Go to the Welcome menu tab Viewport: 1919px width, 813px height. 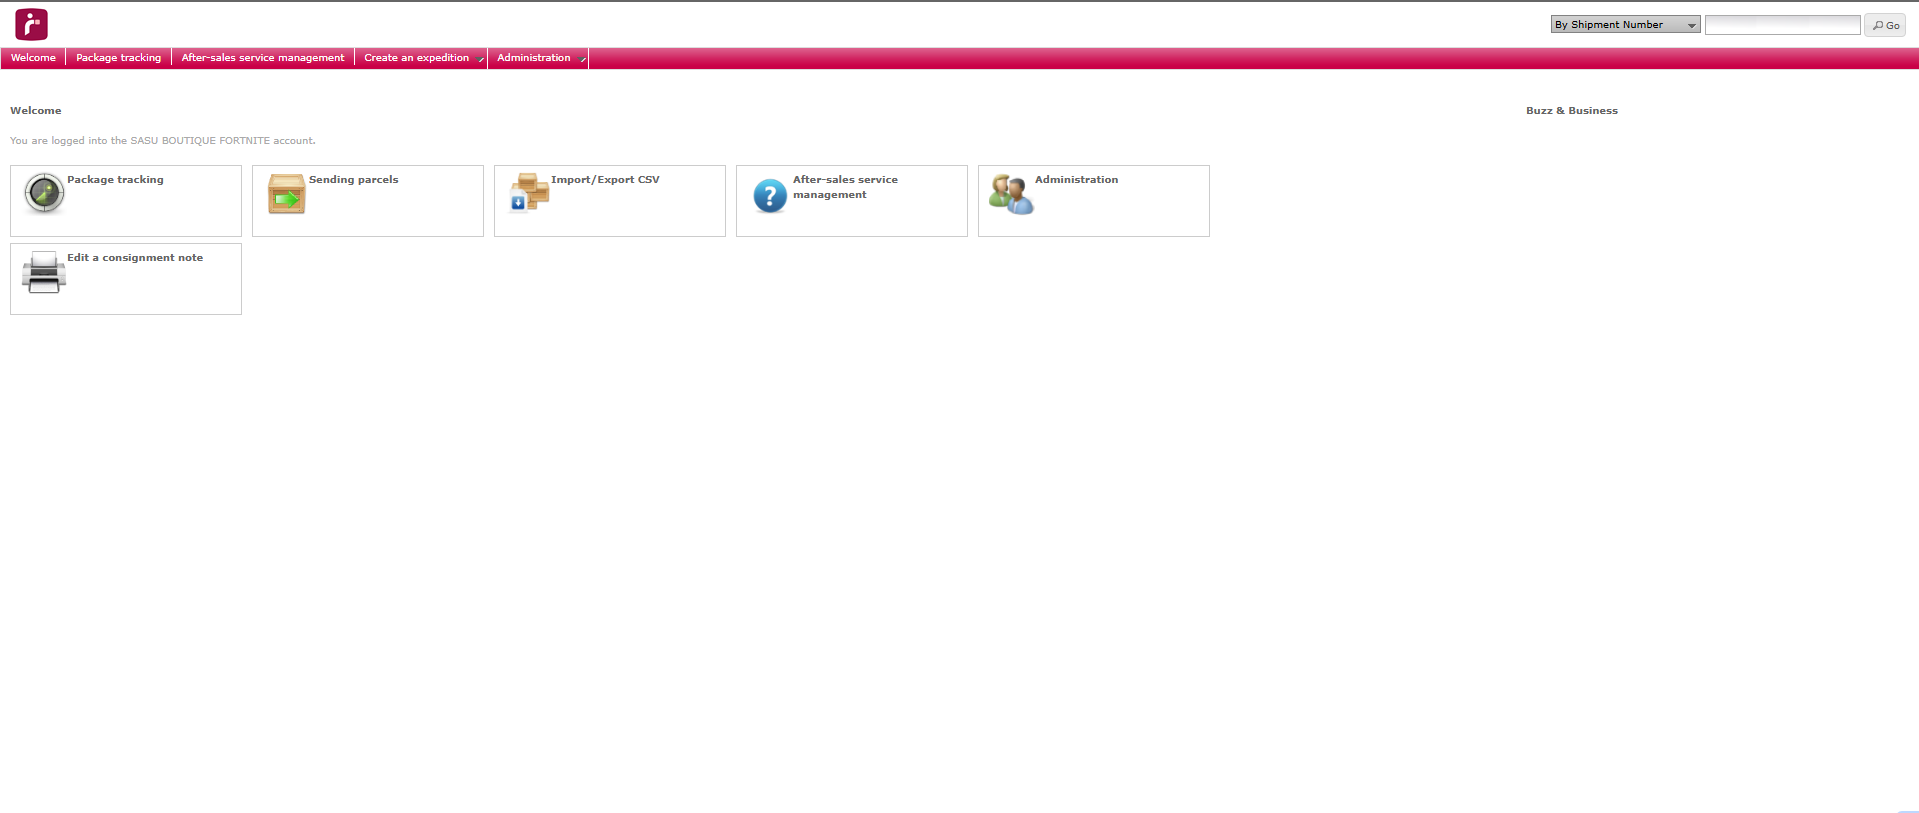[x=33, y=58]
